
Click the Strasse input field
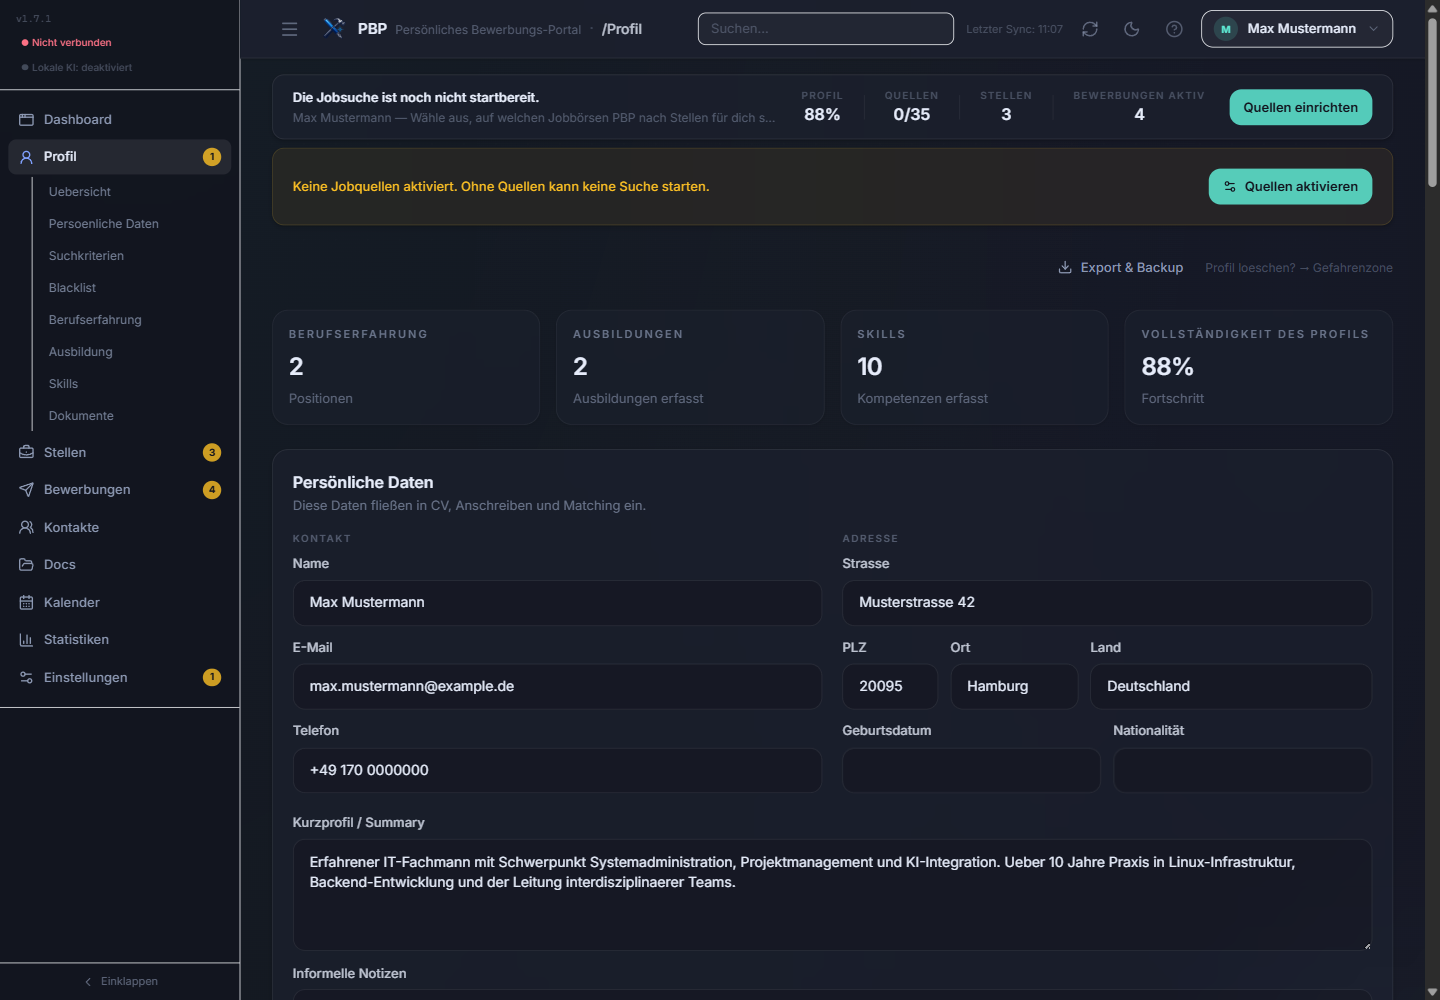[x=1107, y=602]
